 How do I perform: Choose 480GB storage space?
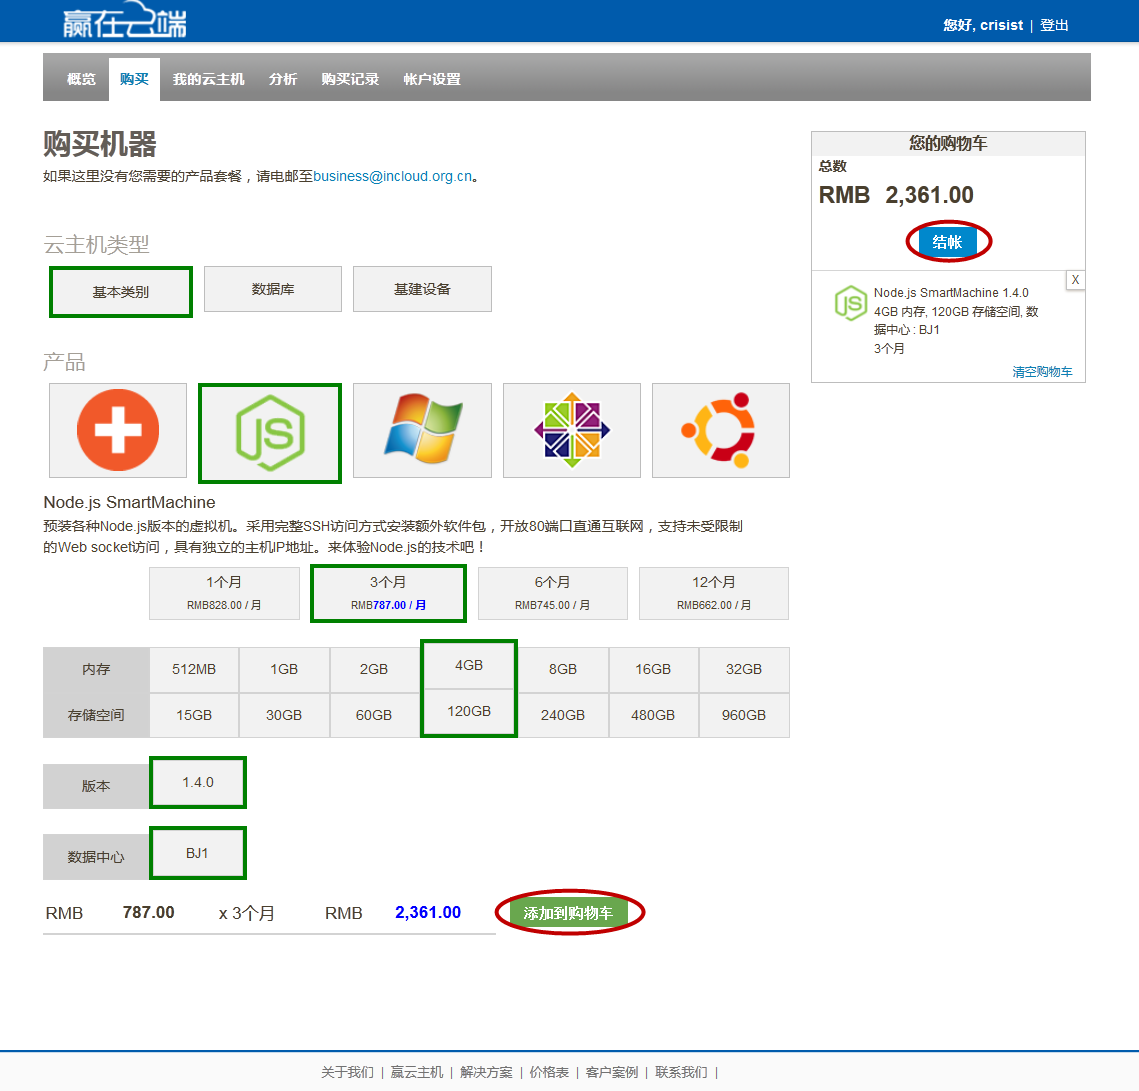[653, 715]
